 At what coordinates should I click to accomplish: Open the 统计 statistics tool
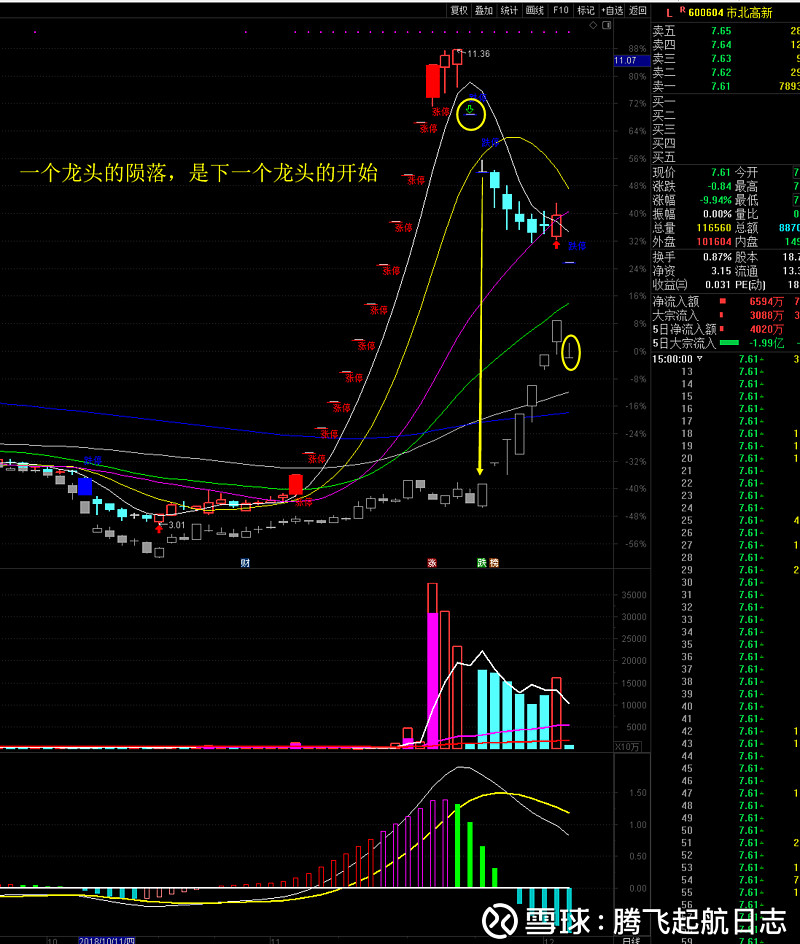(x=509, y=10)
